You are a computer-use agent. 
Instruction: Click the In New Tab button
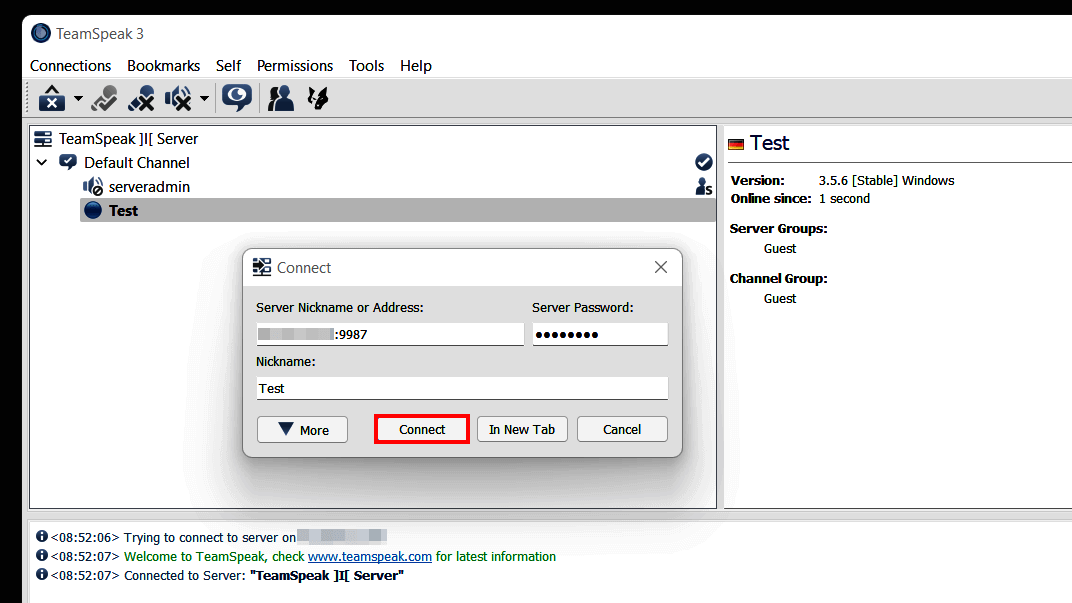[x=522, y=429]
